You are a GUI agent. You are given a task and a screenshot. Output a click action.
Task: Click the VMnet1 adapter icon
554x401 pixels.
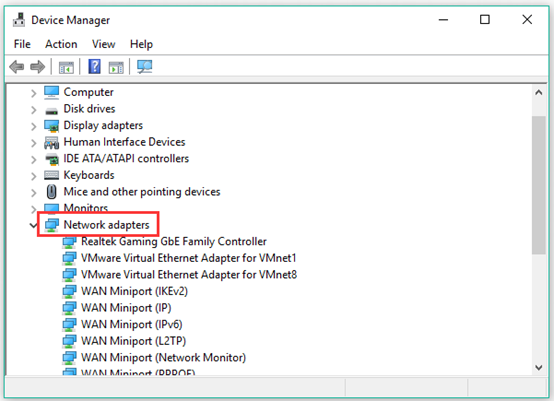pos(69,258)
